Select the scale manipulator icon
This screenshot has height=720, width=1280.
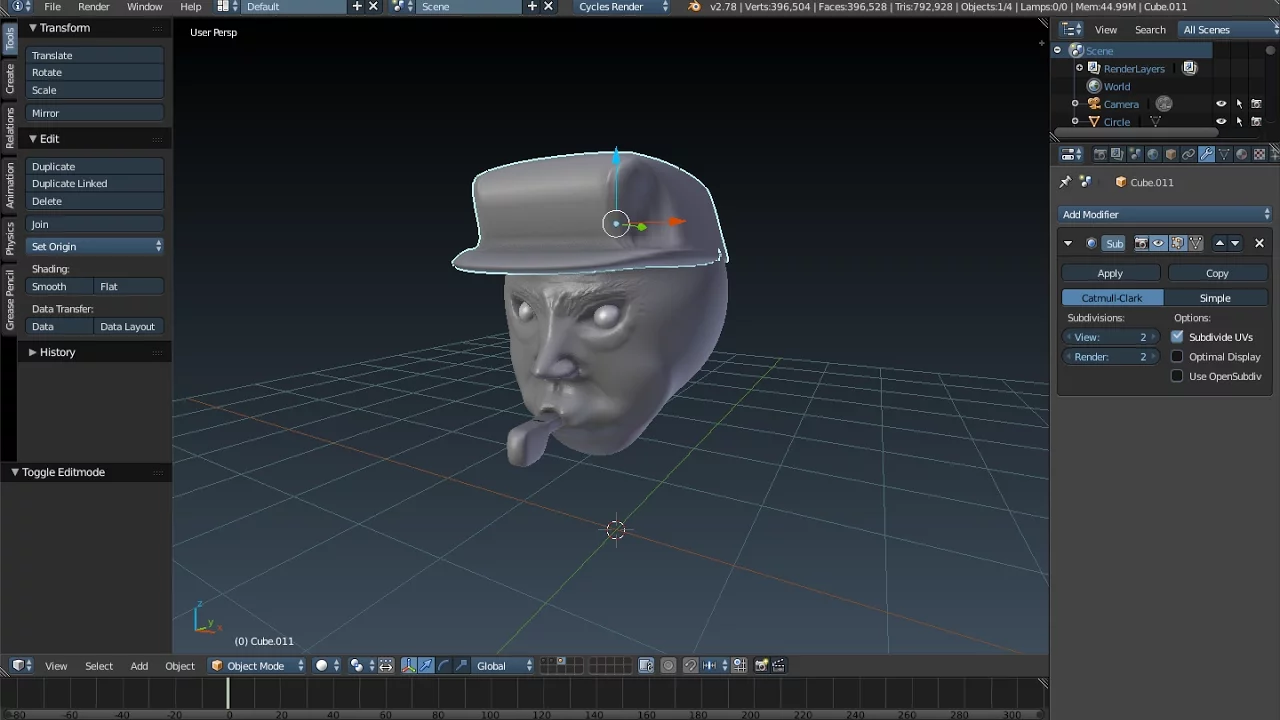pyautogui.click(x=460, y=666)
